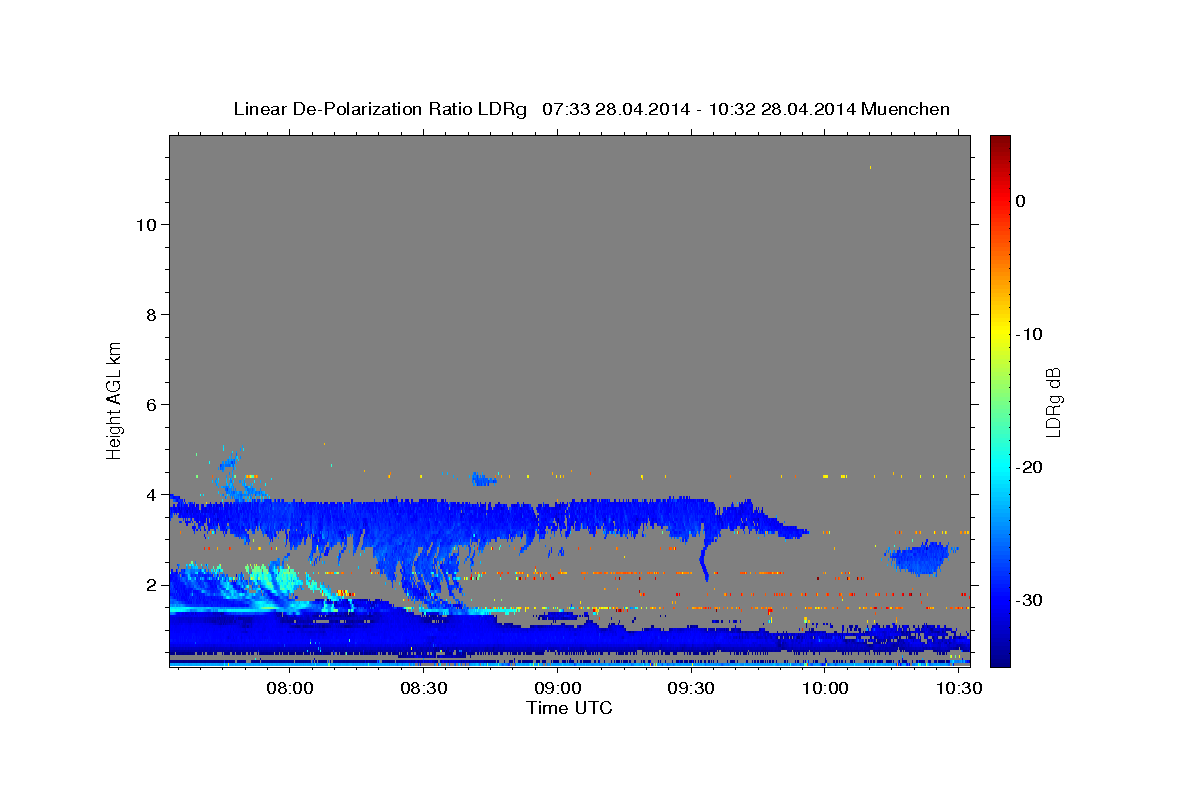
Task: Click the colorbar label "-20"
Action: tap(1029, 467)
